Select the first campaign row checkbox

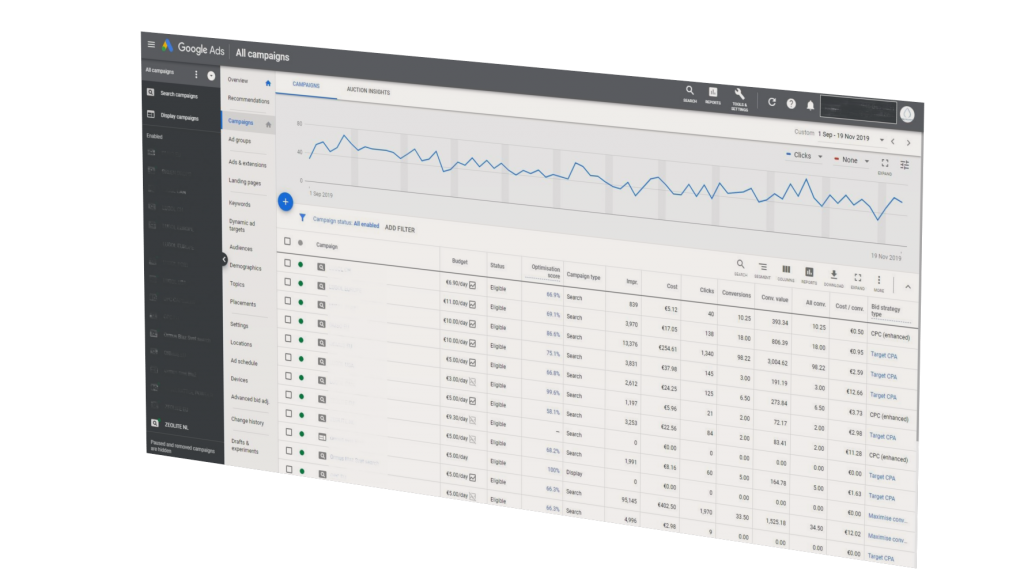pos(287,263)
